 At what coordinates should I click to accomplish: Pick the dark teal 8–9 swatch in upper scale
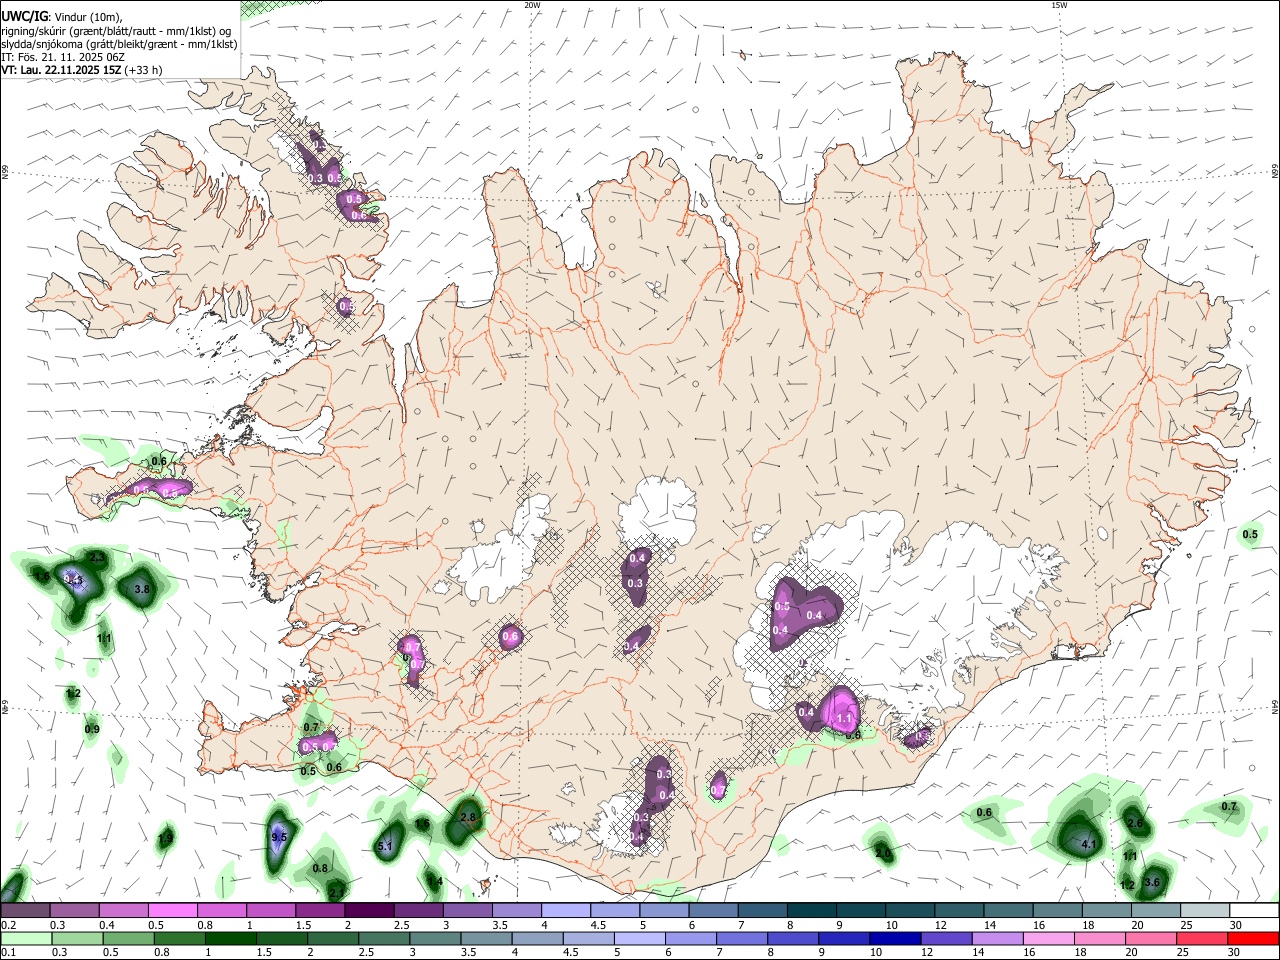coord(810,911)
